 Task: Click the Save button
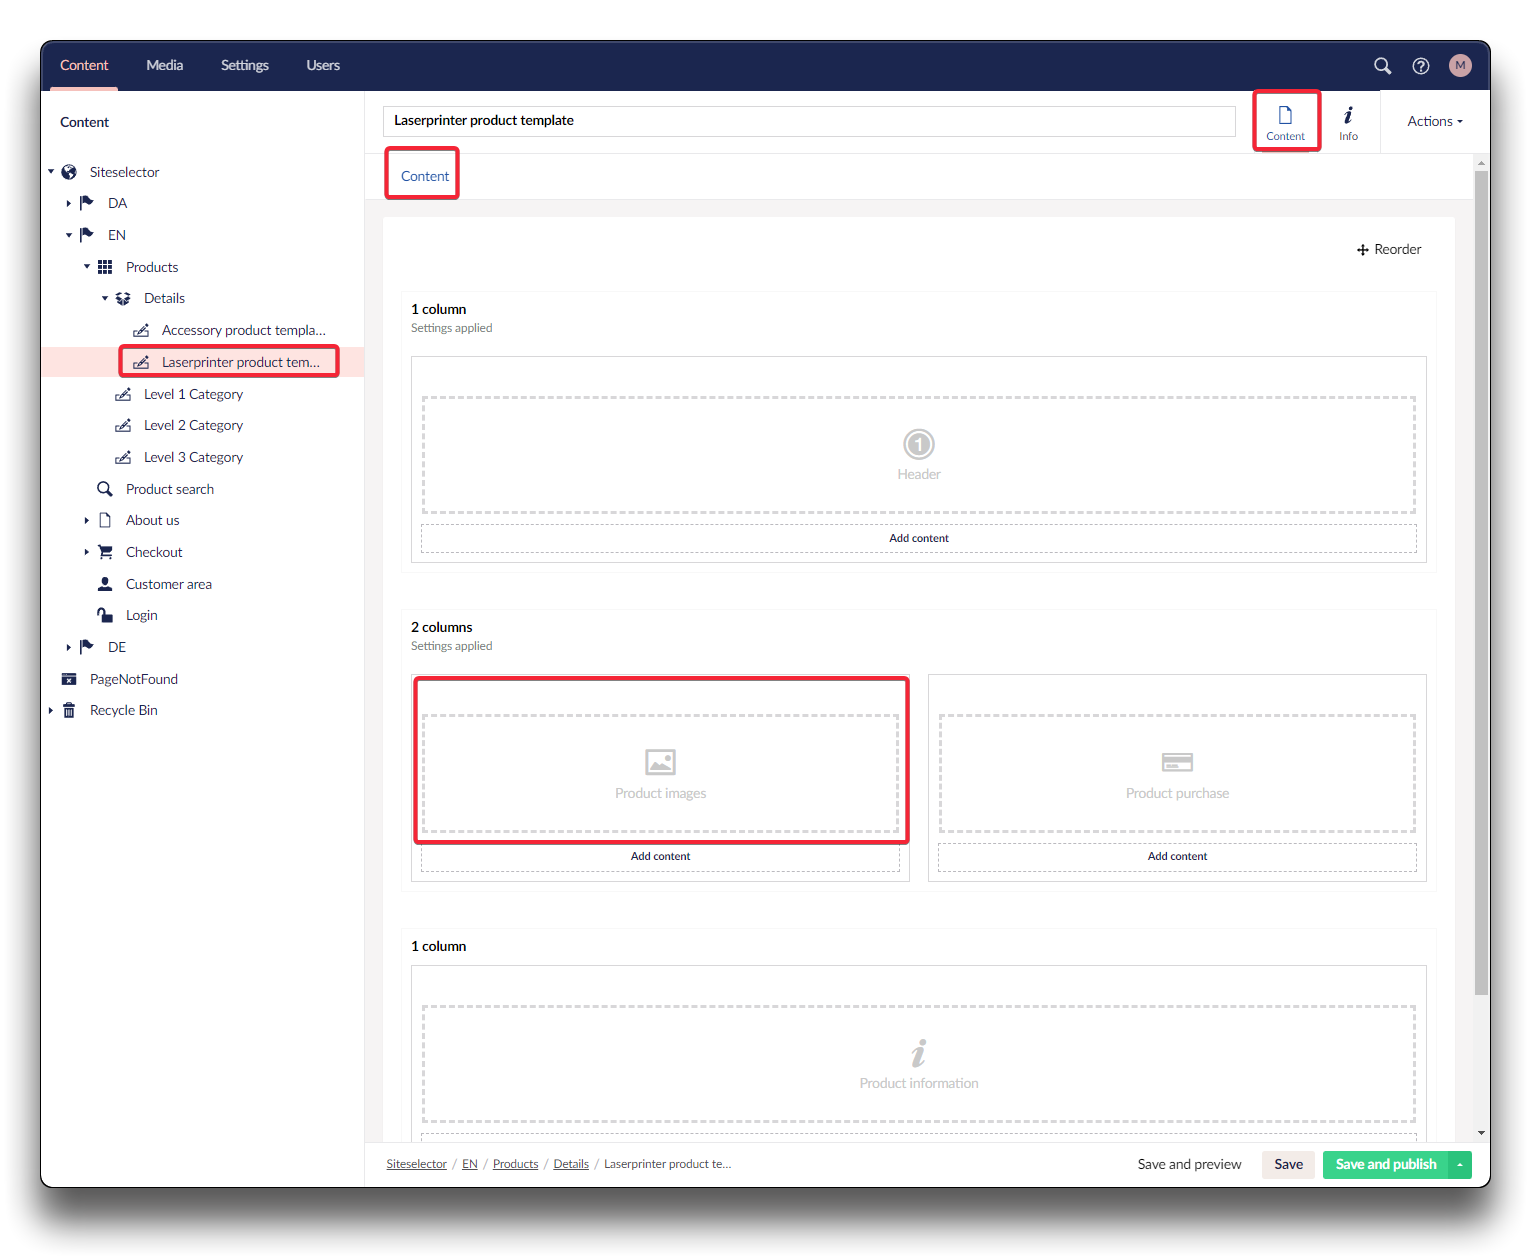coord(1288,1165)
